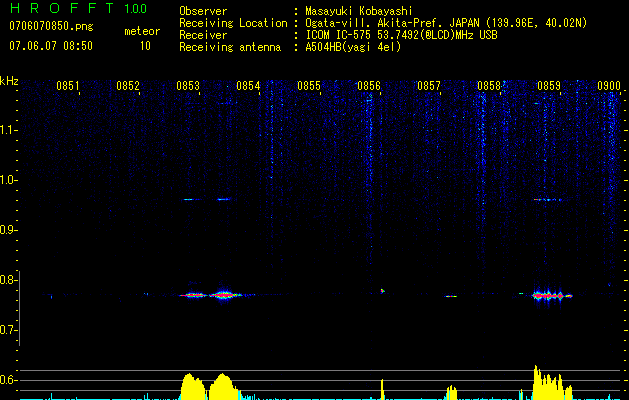Screen dimensions: 629x400
Task: Click the jagged yellow power peak at 0859
Action: pos(552,382)
